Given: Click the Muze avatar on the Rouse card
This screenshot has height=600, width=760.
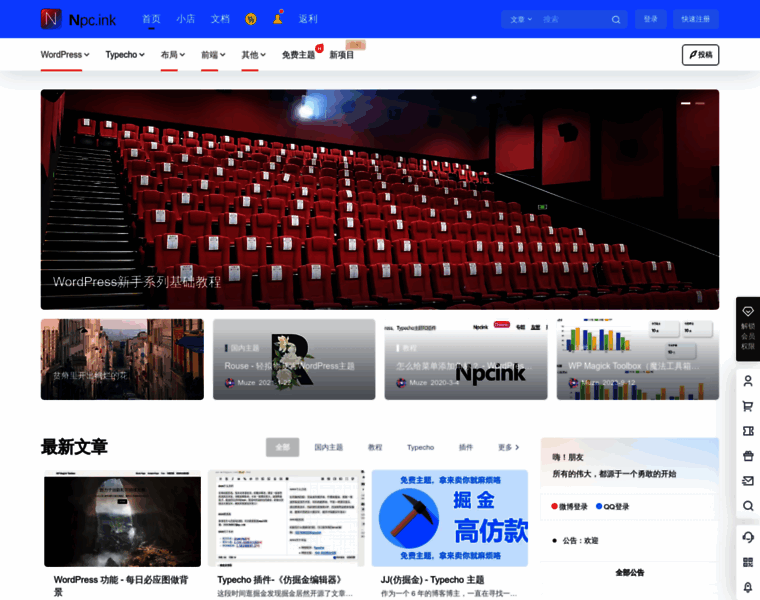Looking at the screenshot, I should tap(230, 382).
